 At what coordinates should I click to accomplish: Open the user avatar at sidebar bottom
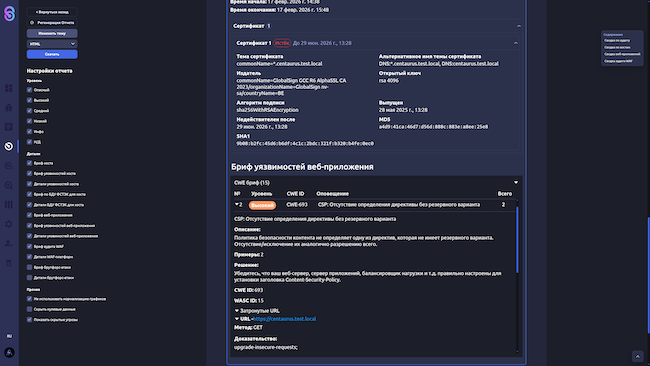pyautogui.click(x=9, y=353)
